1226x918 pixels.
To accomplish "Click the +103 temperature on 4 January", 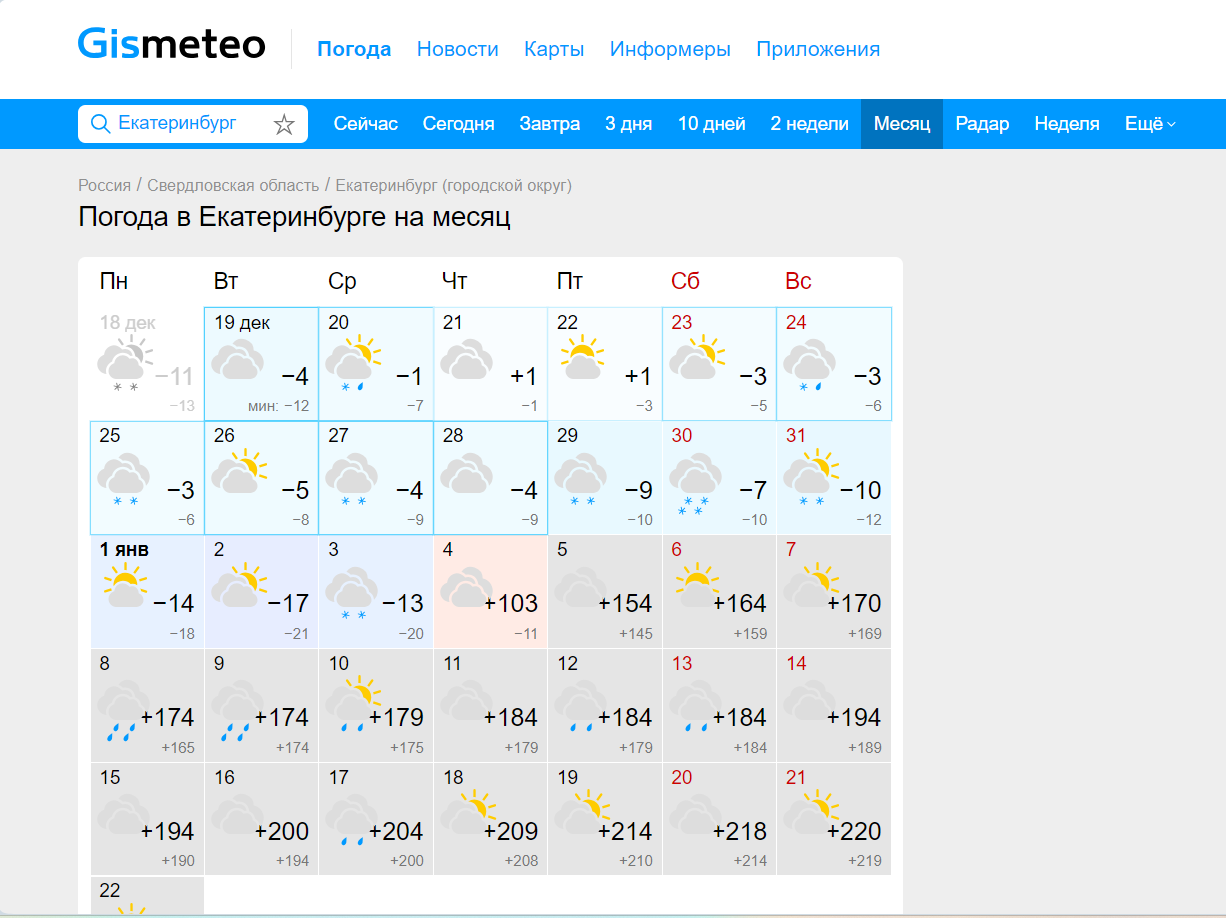I will (511, 604).
